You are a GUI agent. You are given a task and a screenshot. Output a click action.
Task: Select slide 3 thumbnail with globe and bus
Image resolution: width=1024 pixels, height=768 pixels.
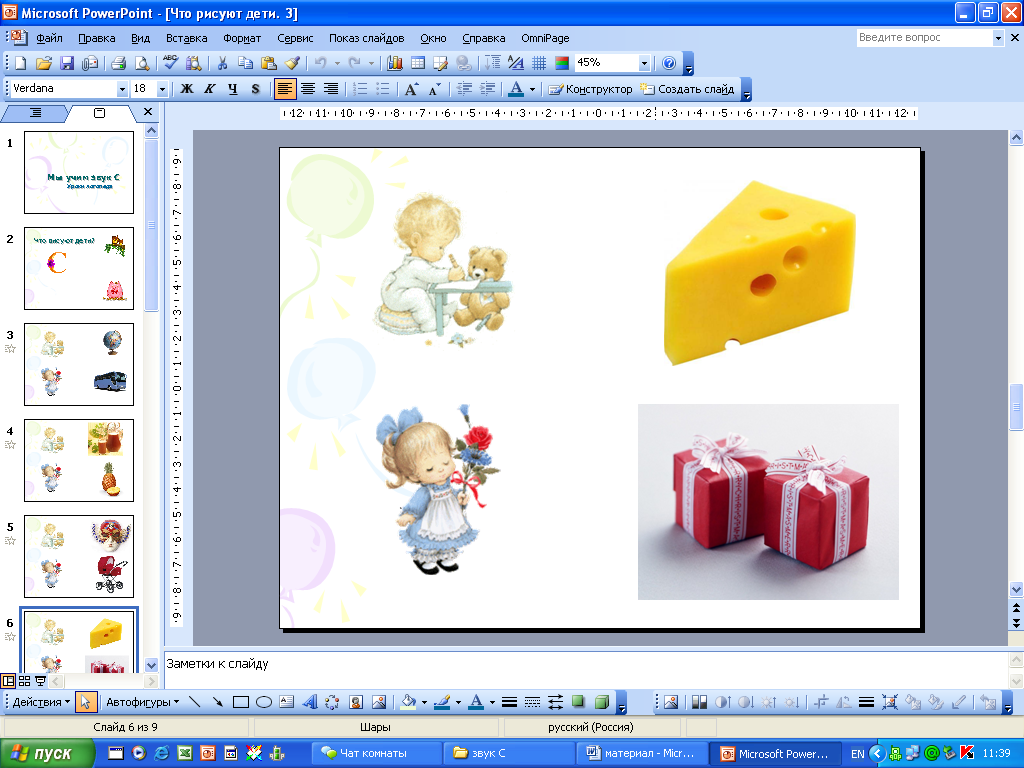point(79,364)
